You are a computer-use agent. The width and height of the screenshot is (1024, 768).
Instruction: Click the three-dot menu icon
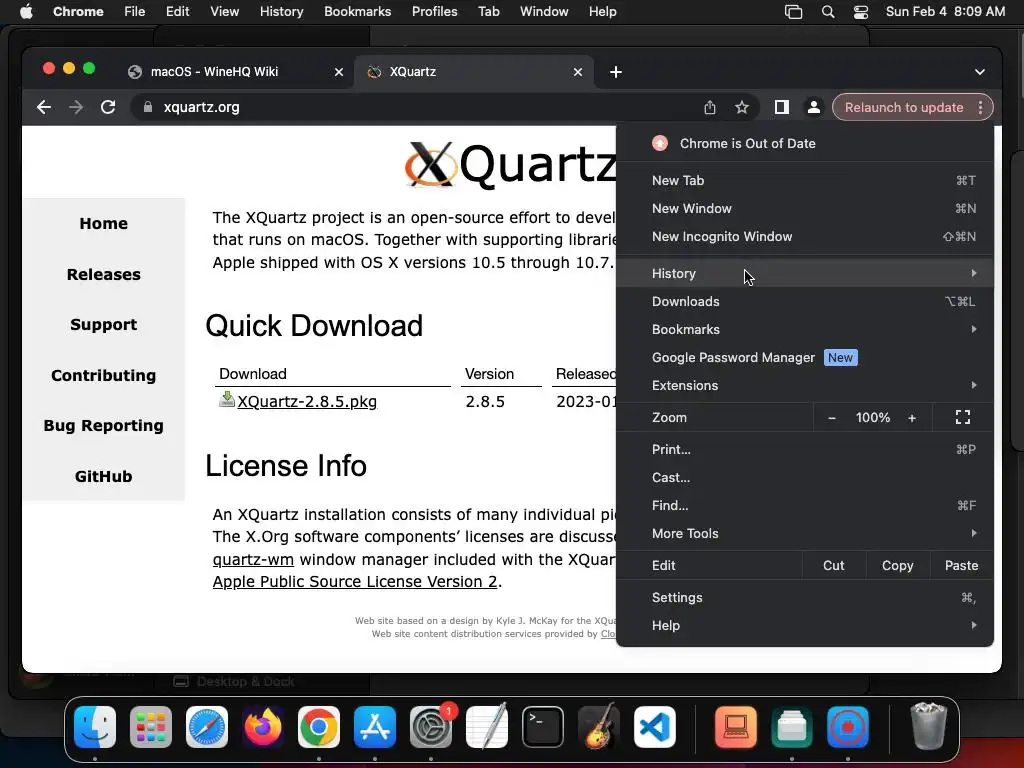[980, 107]
